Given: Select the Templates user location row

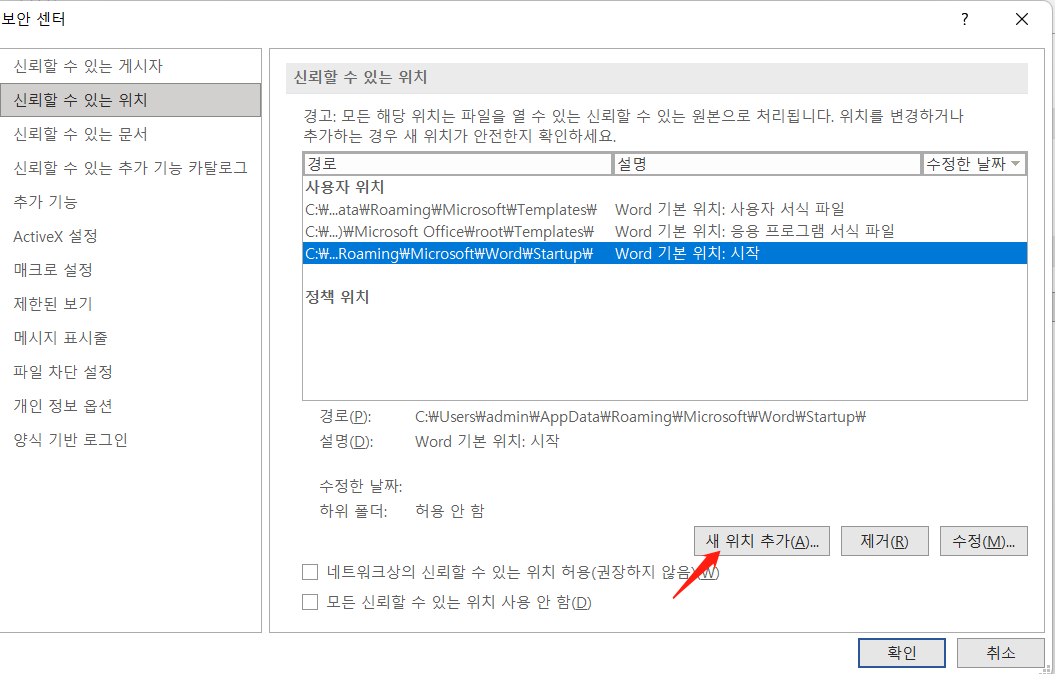Looking at the screenshot, I should 450,208.
